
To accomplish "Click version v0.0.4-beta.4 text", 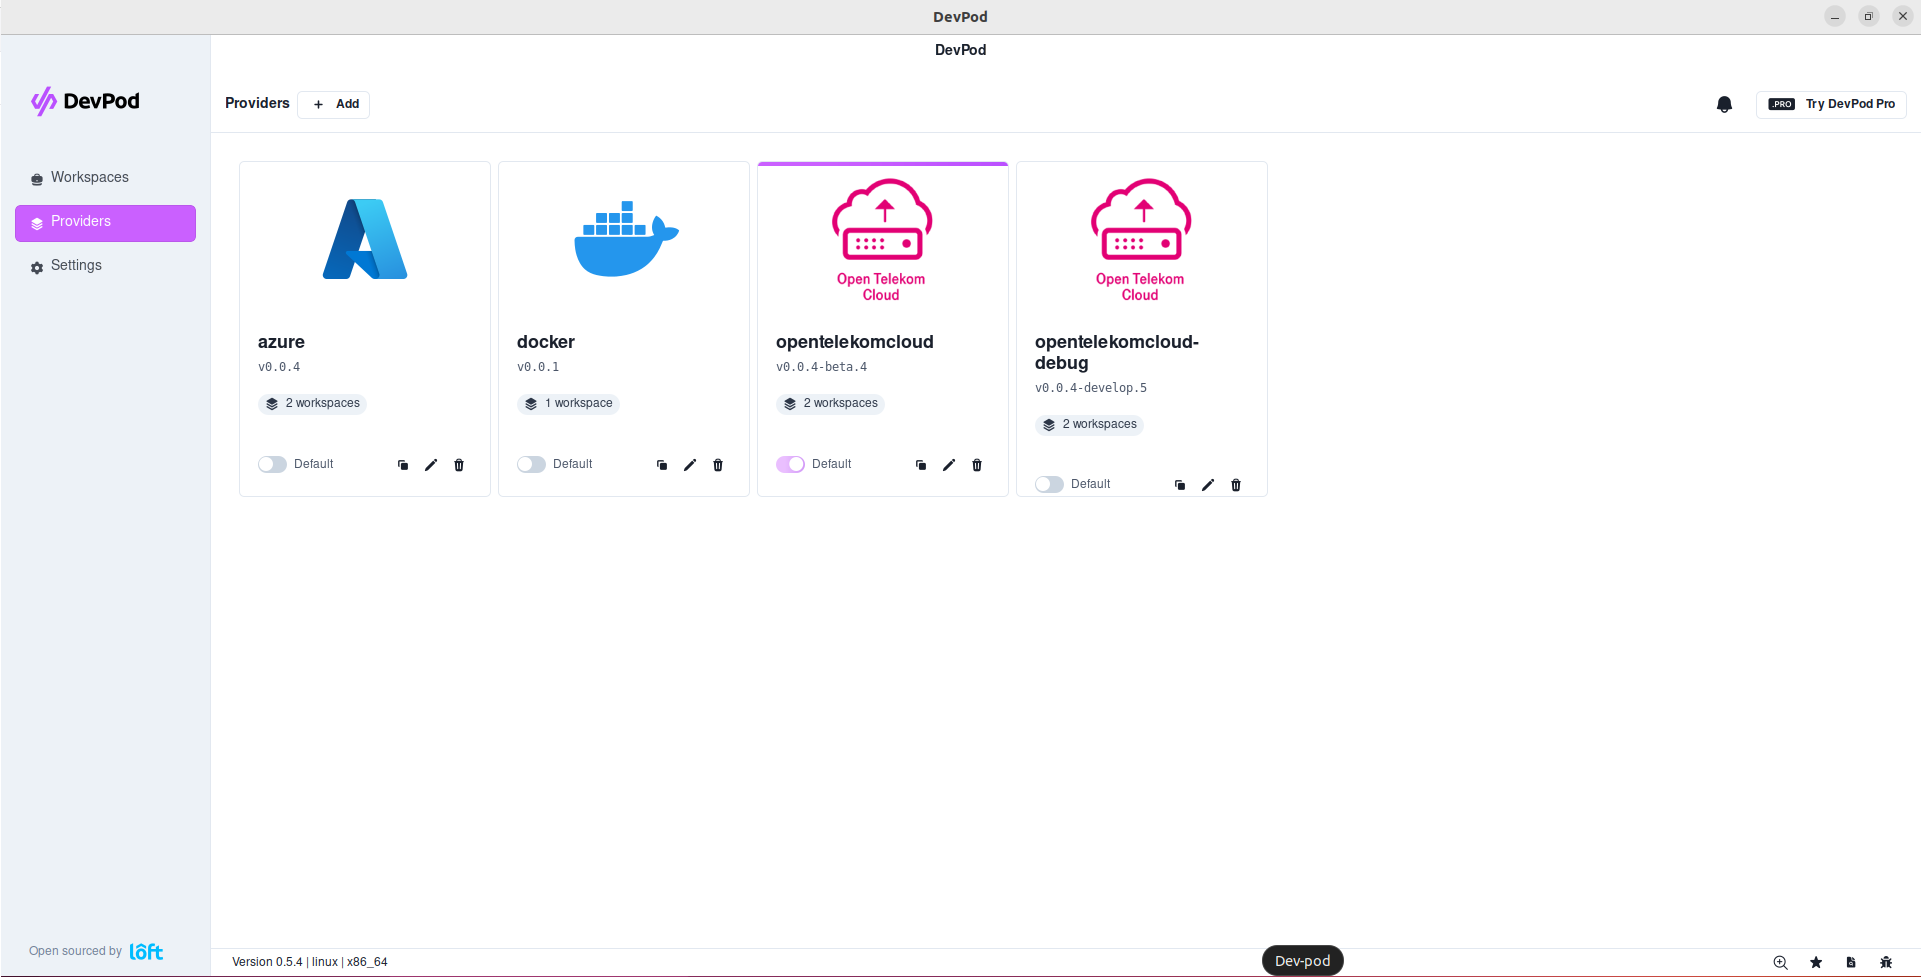I will pyautogui.click(x=822, y=367).
